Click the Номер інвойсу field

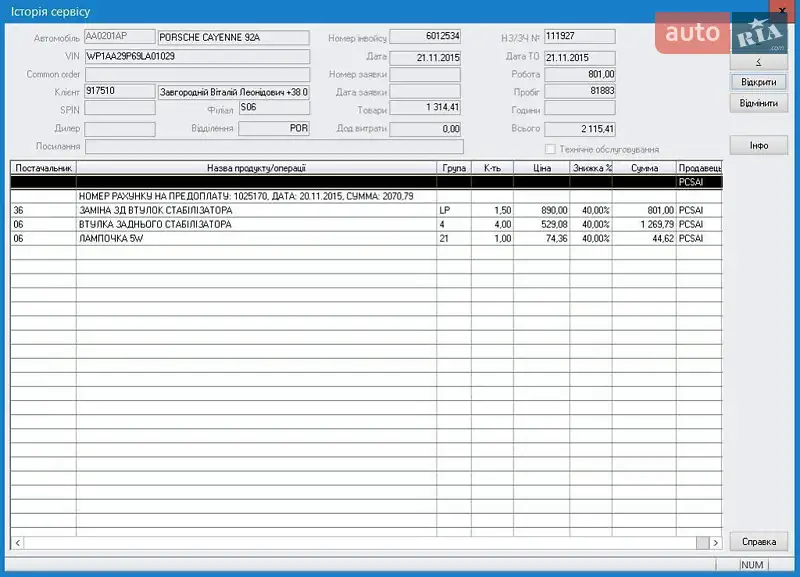(424, 37)
